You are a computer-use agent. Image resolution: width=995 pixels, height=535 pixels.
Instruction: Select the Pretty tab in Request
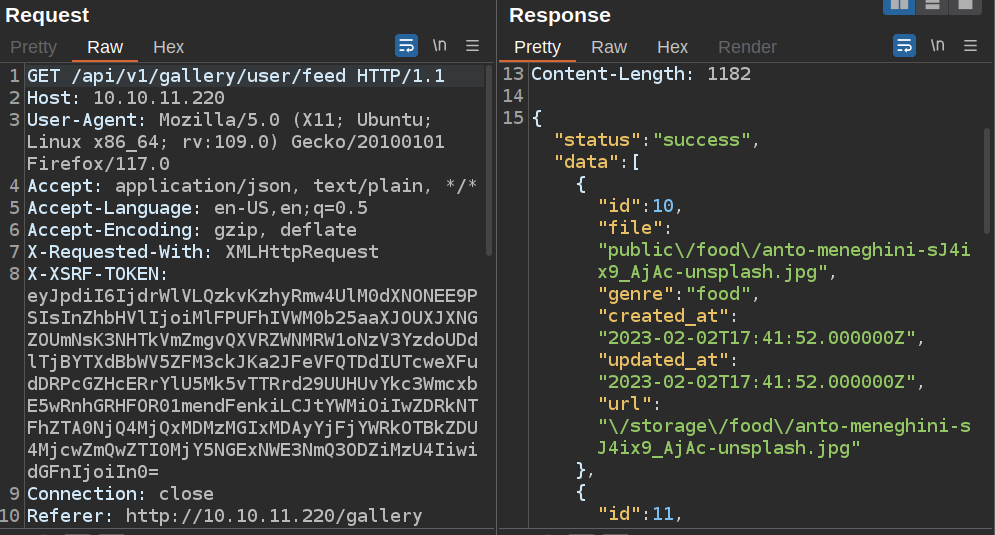[x=34, y=47]
